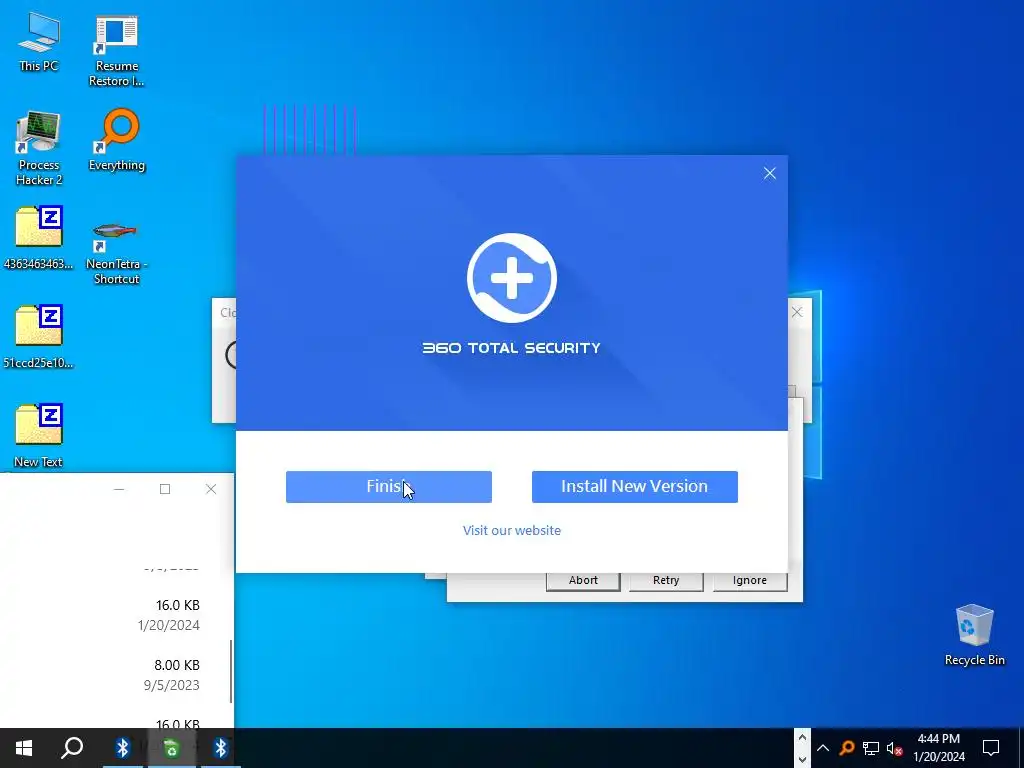
Task: Click the second Bluetooth taskbar app icon
Action: click(x=221, y=748)
